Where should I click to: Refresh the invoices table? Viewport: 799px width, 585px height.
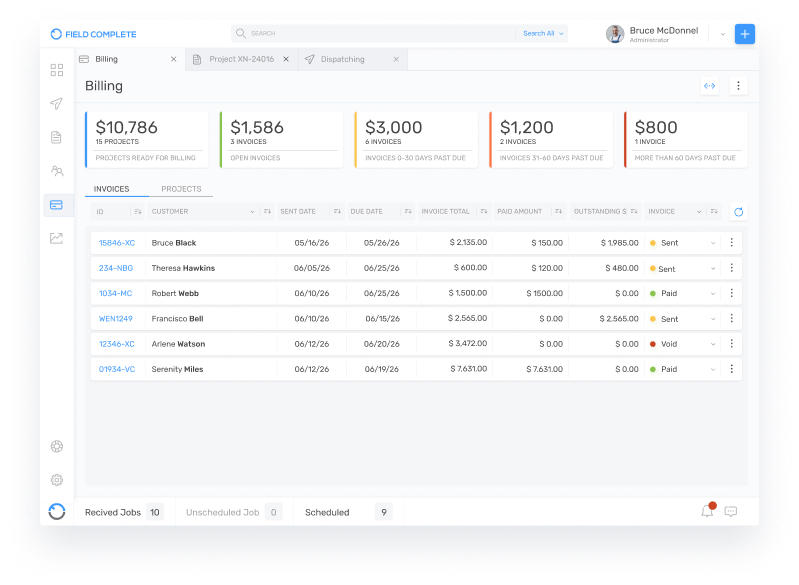(x=739, y=212)
